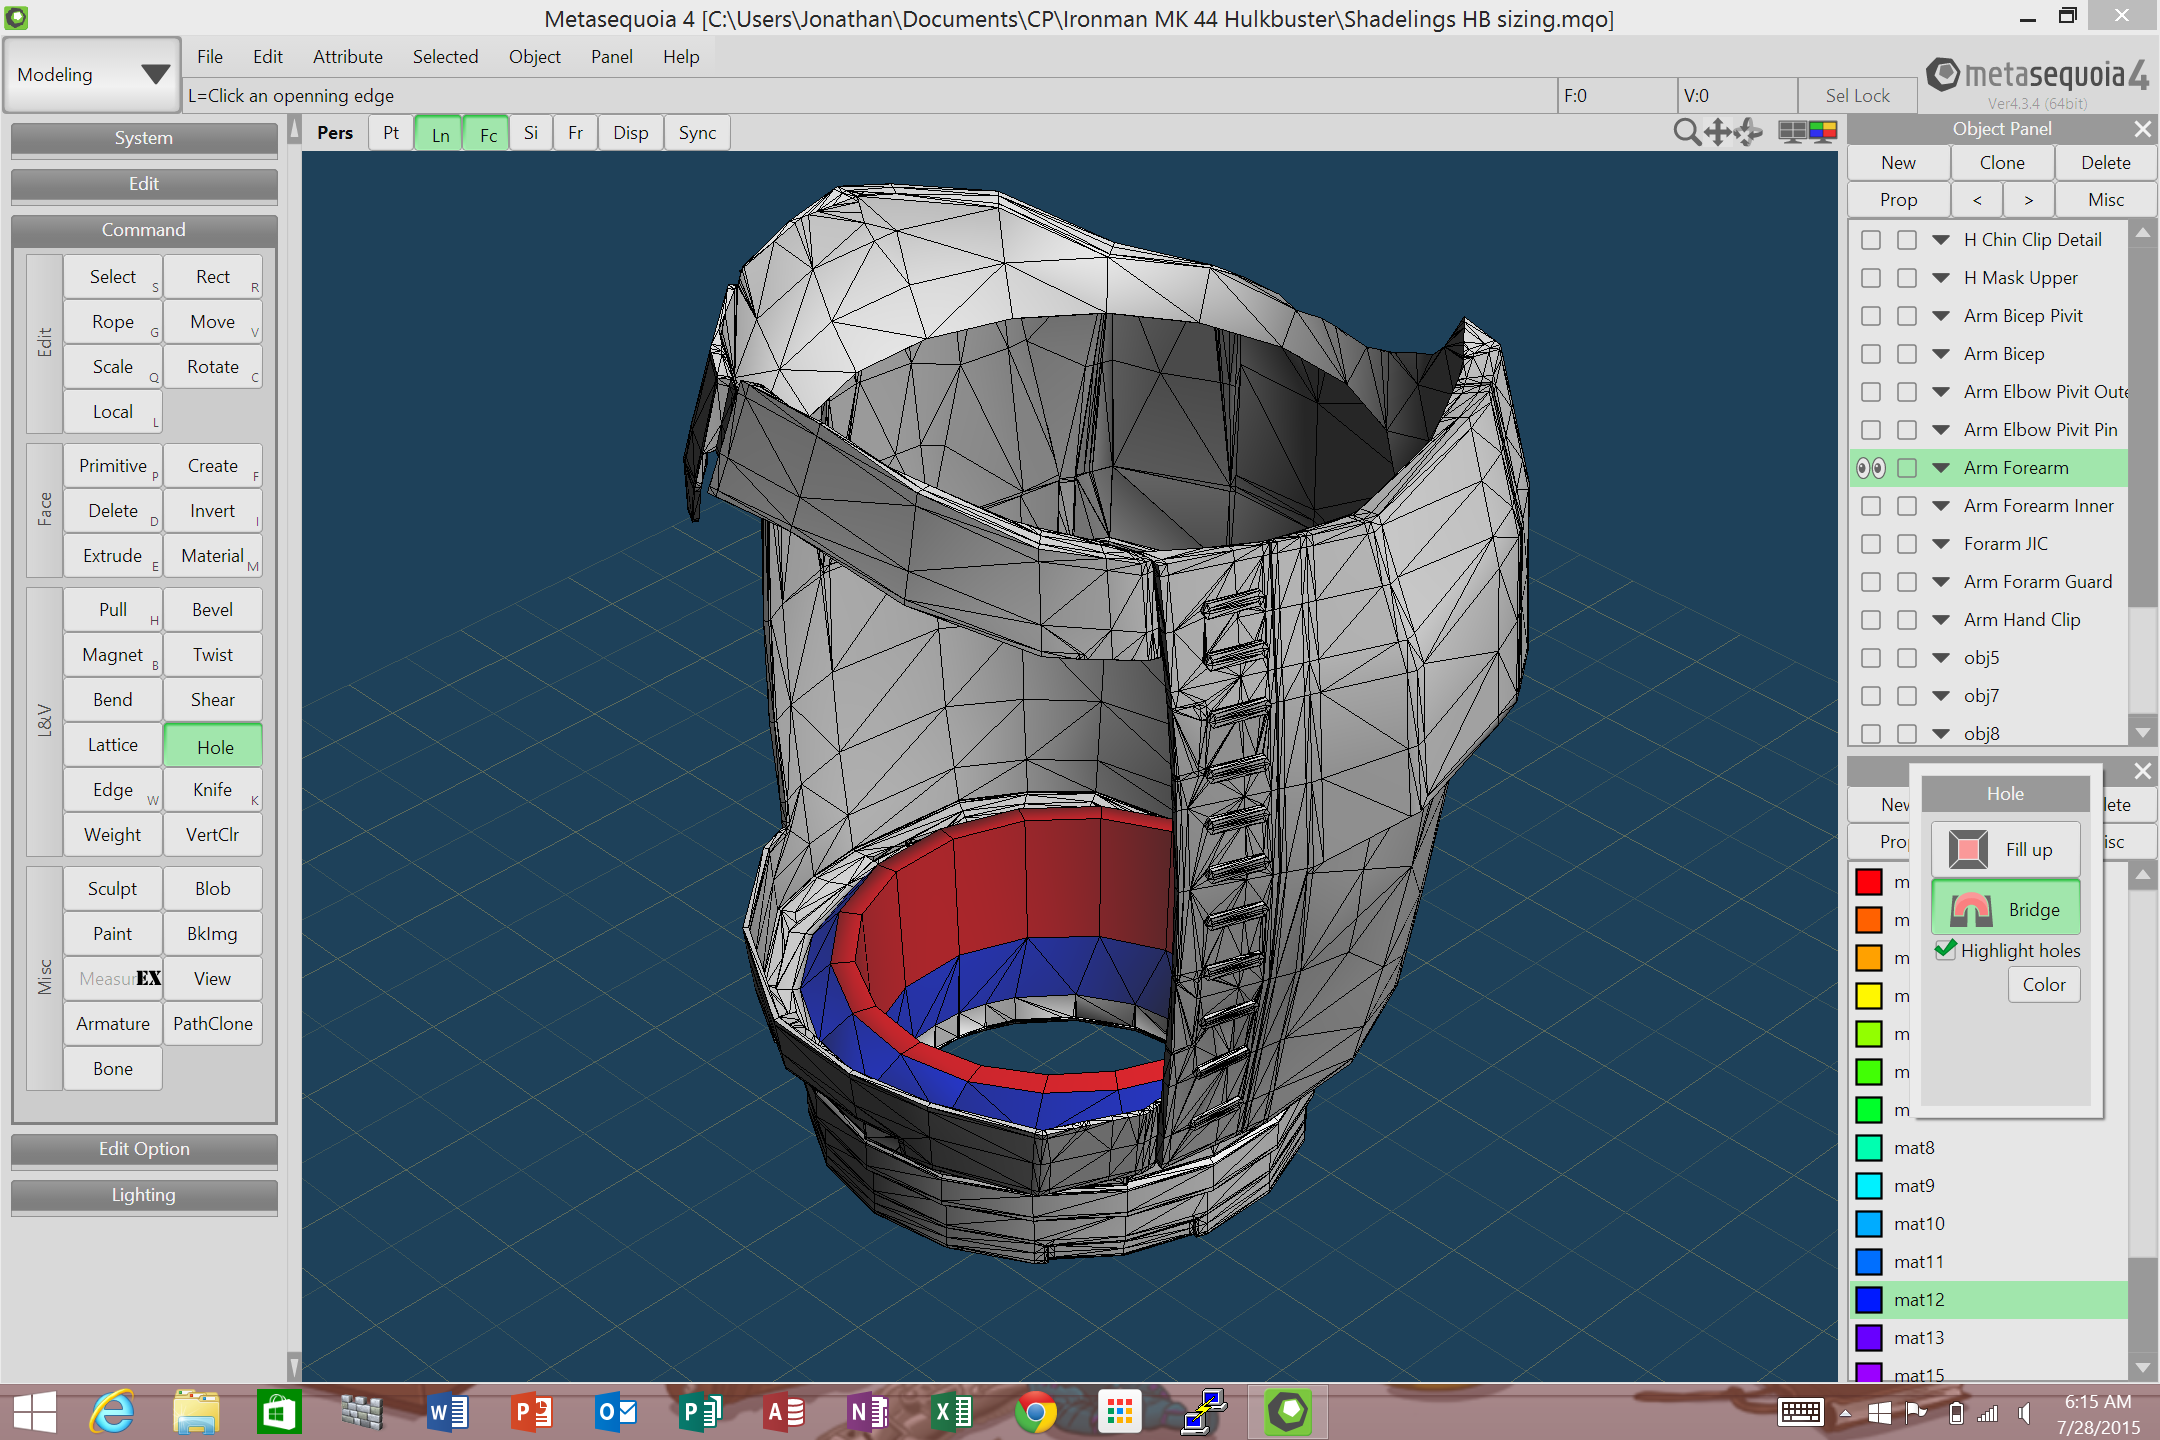2160x1440 pixels.
Task: Toggle lock box of Arm Bicep
Action: click(1907, 354)
